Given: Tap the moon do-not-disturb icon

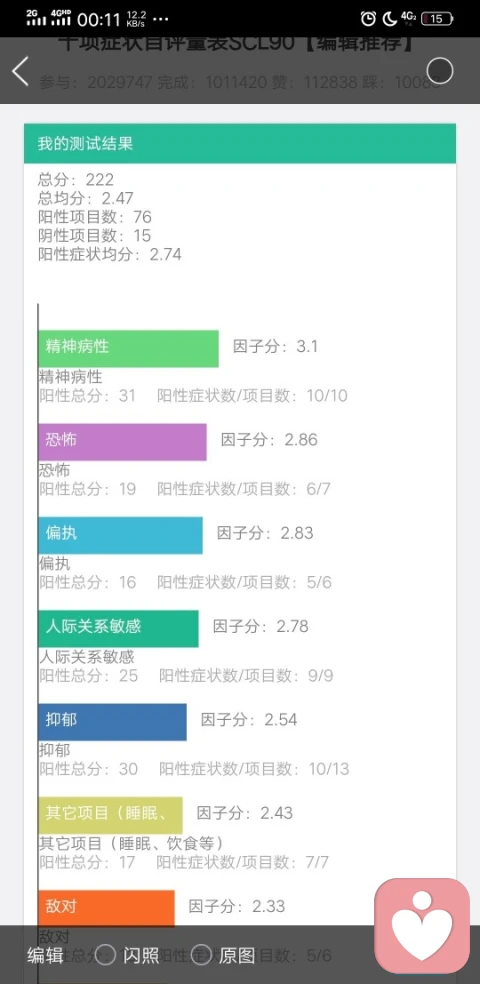Looking at the screenshot, I should coord(390,18).
